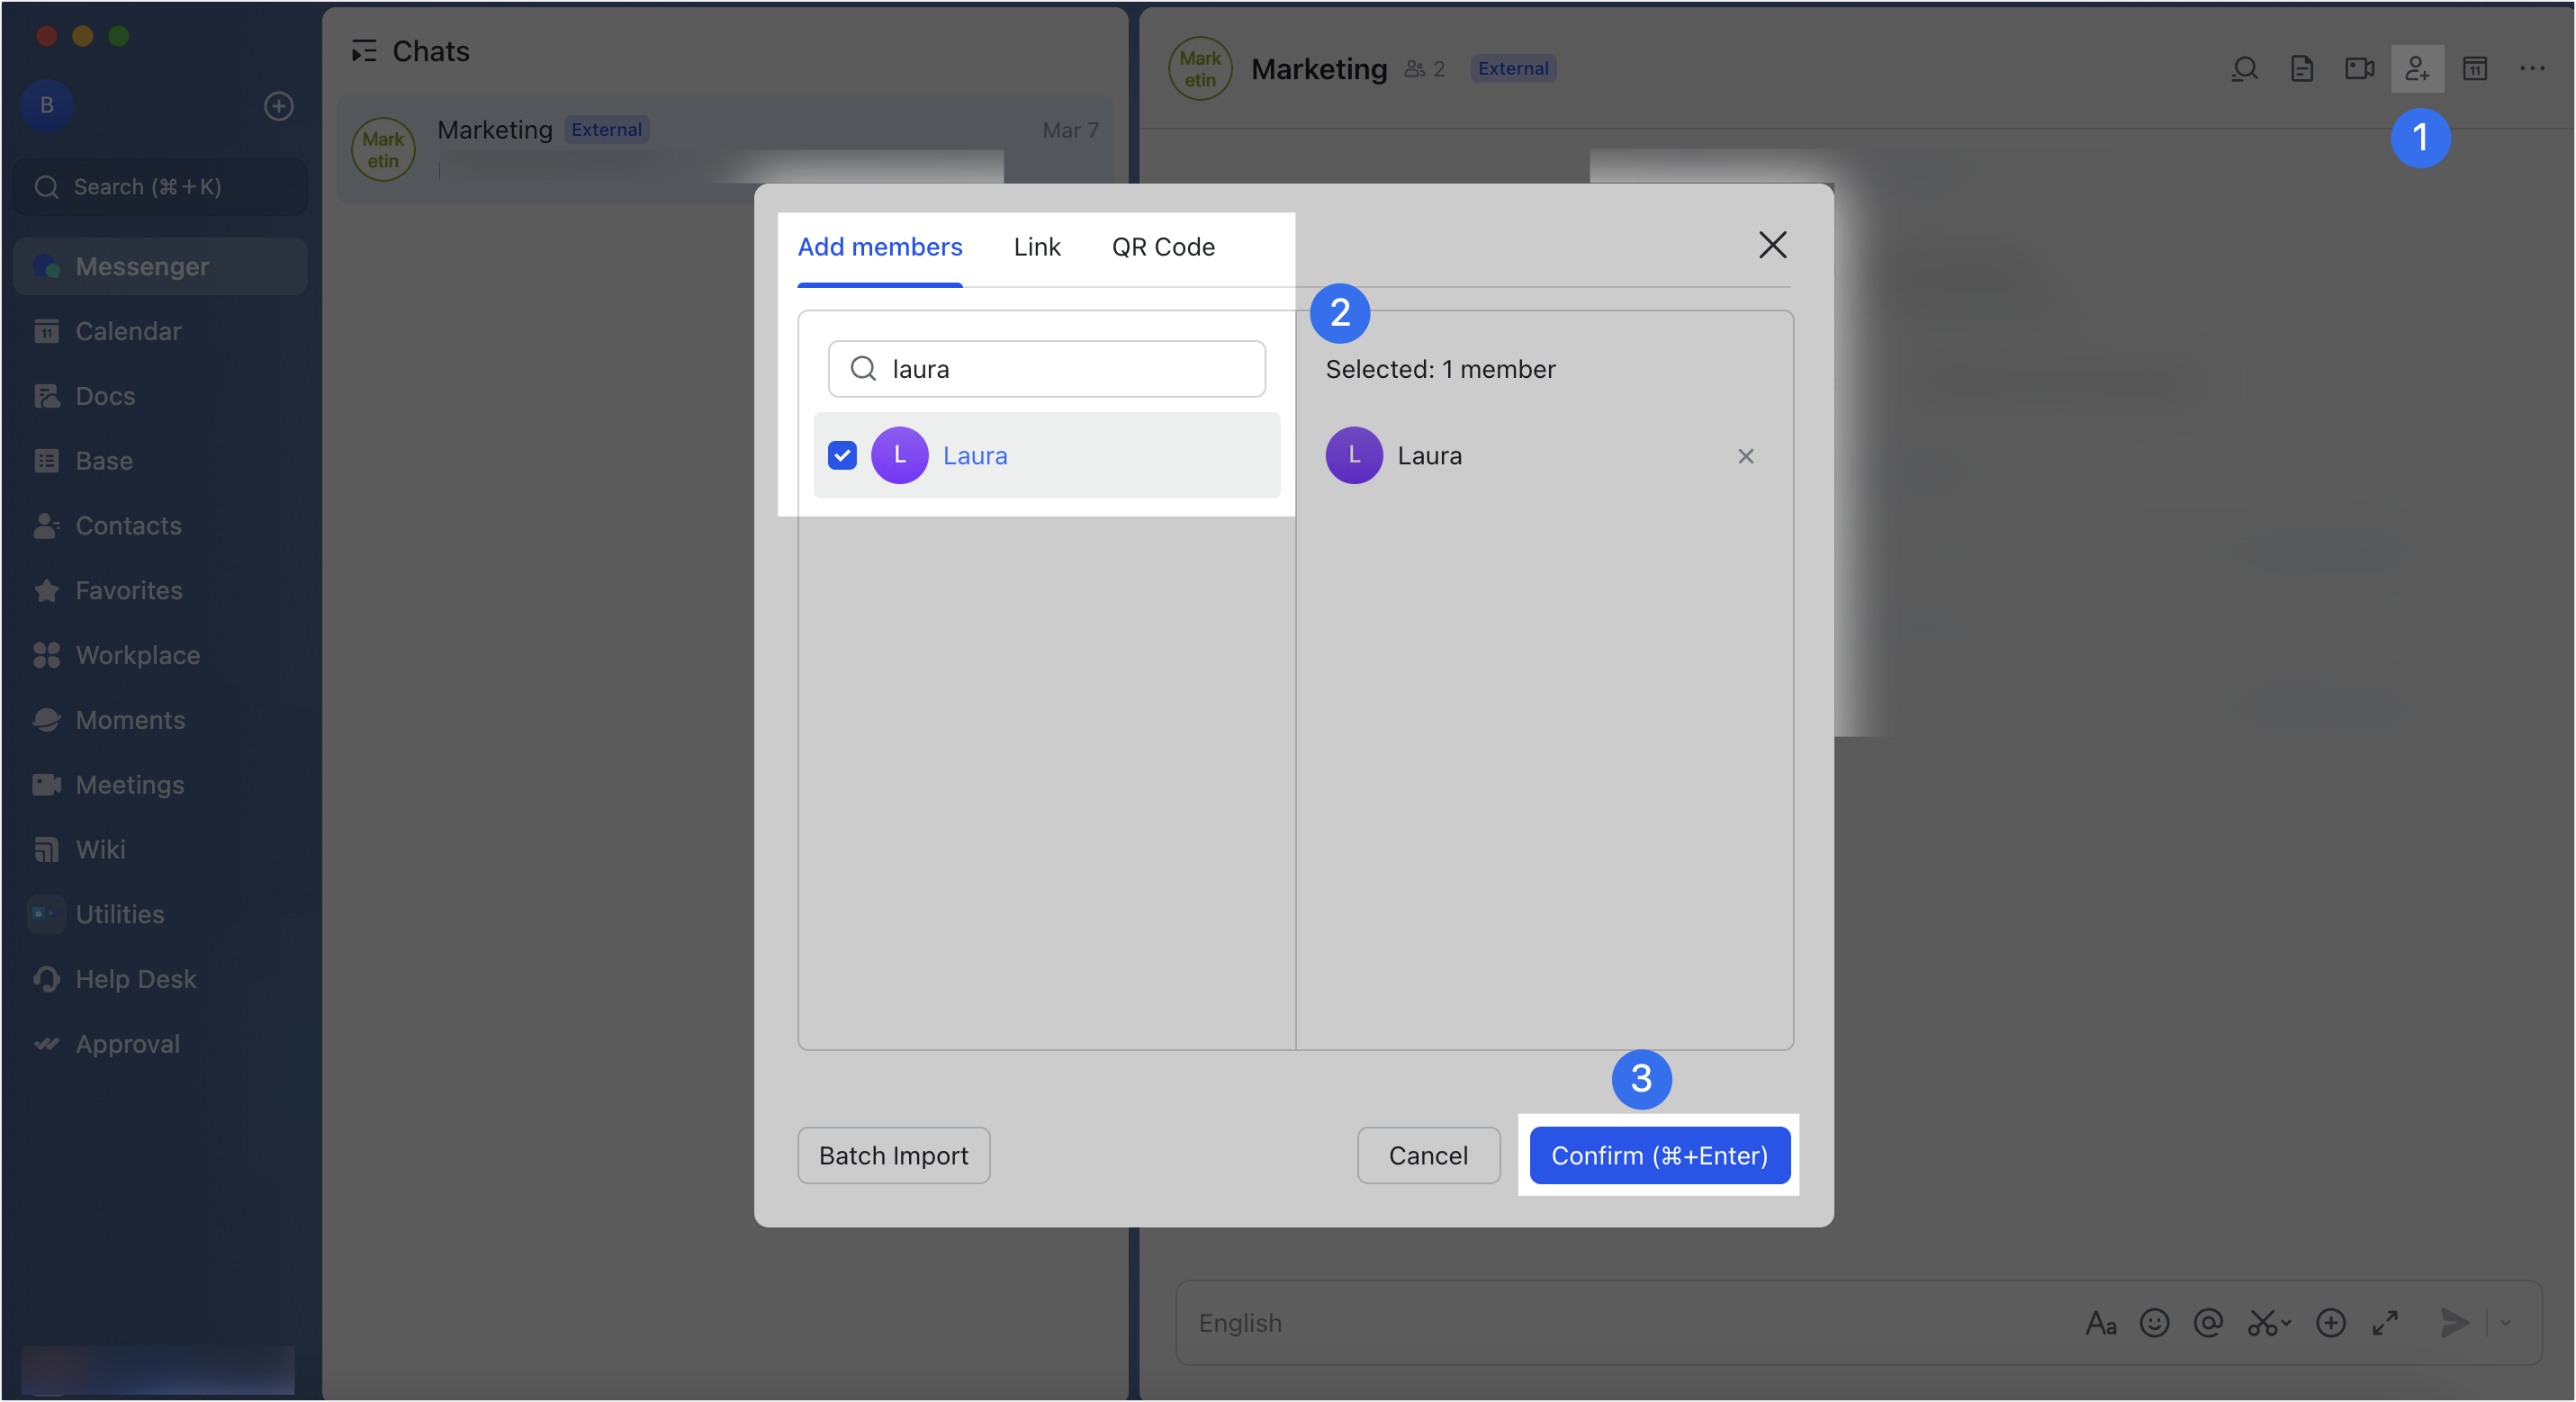Close the Add members dialog
The height and width of the screenshot is (1402, 2576).
1772,245
